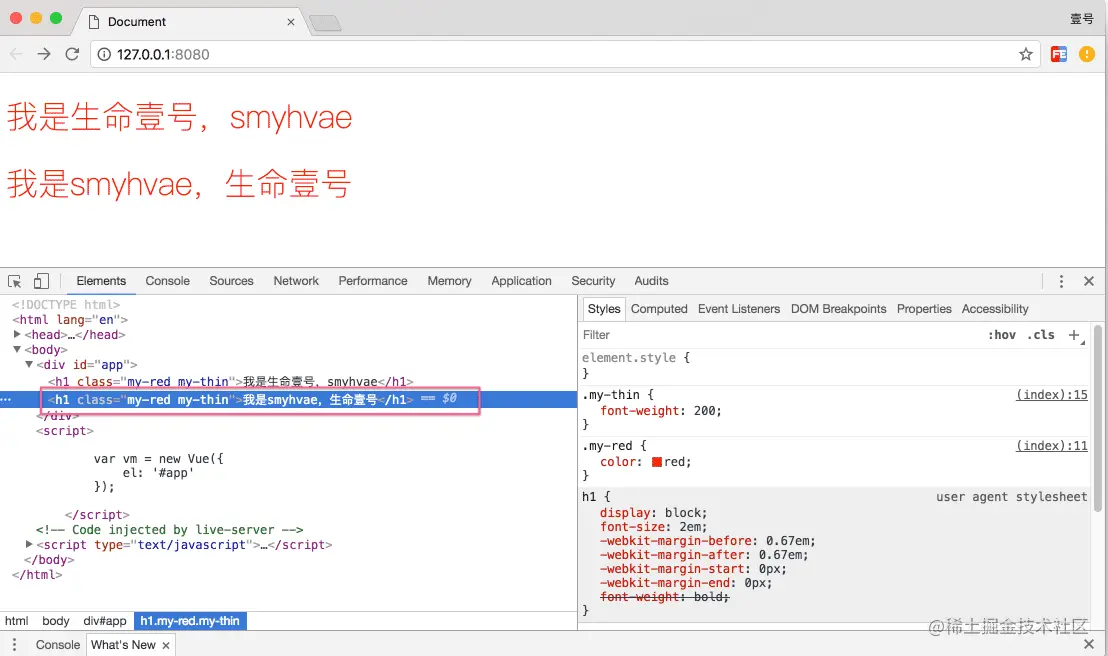Activate the inspect element picker icon

(14, 281)
